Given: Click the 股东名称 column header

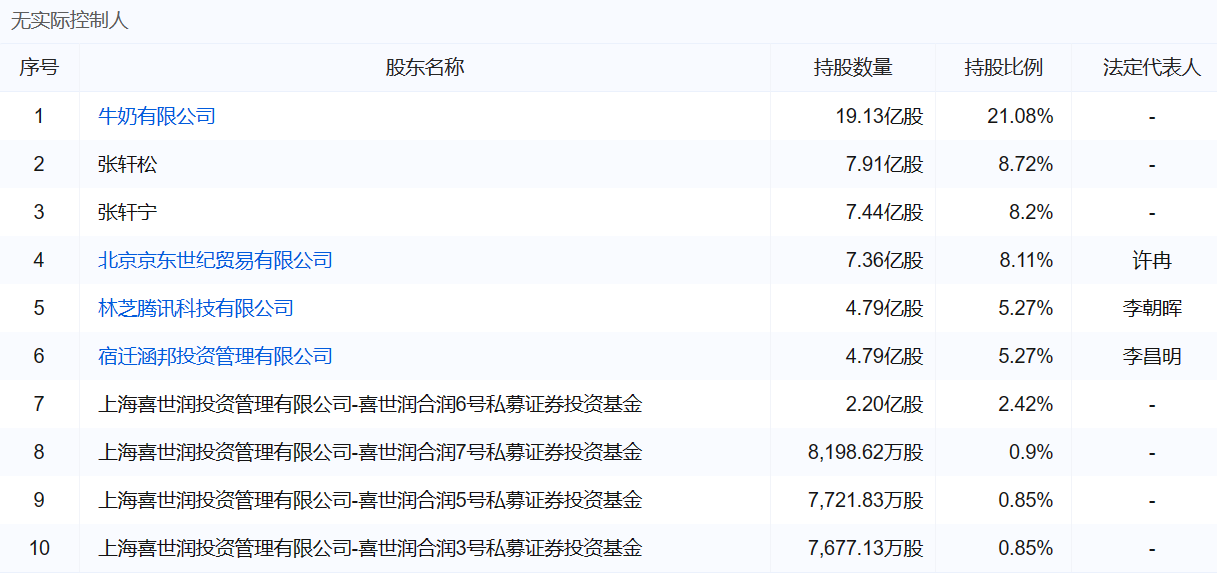Looking at the screenshot, I should point(425,68).
